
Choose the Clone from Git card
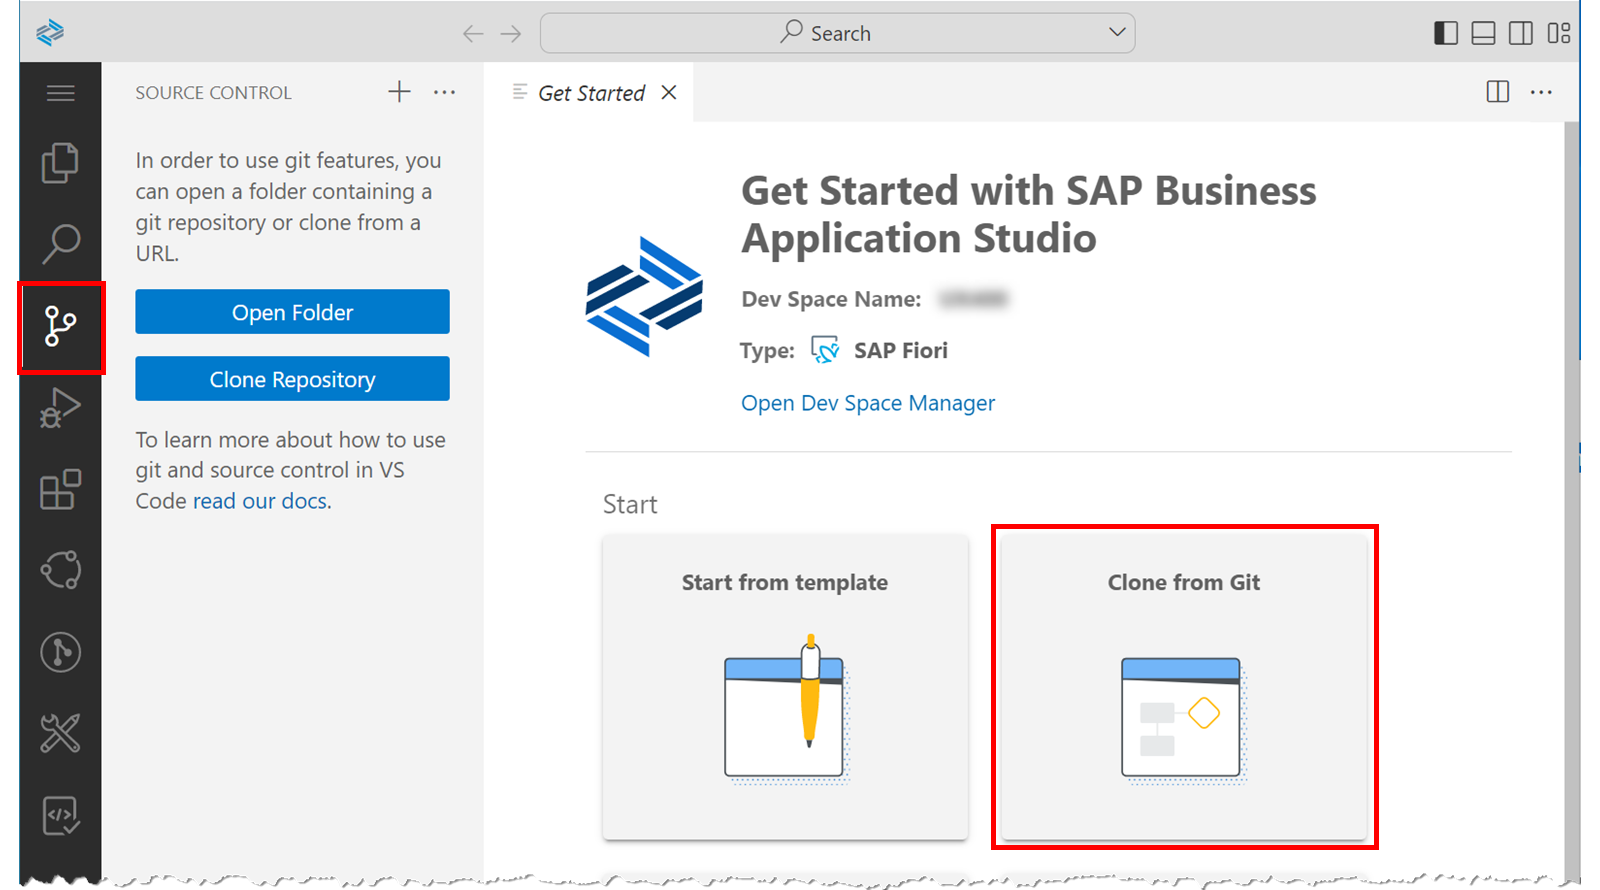(1184, 687)
